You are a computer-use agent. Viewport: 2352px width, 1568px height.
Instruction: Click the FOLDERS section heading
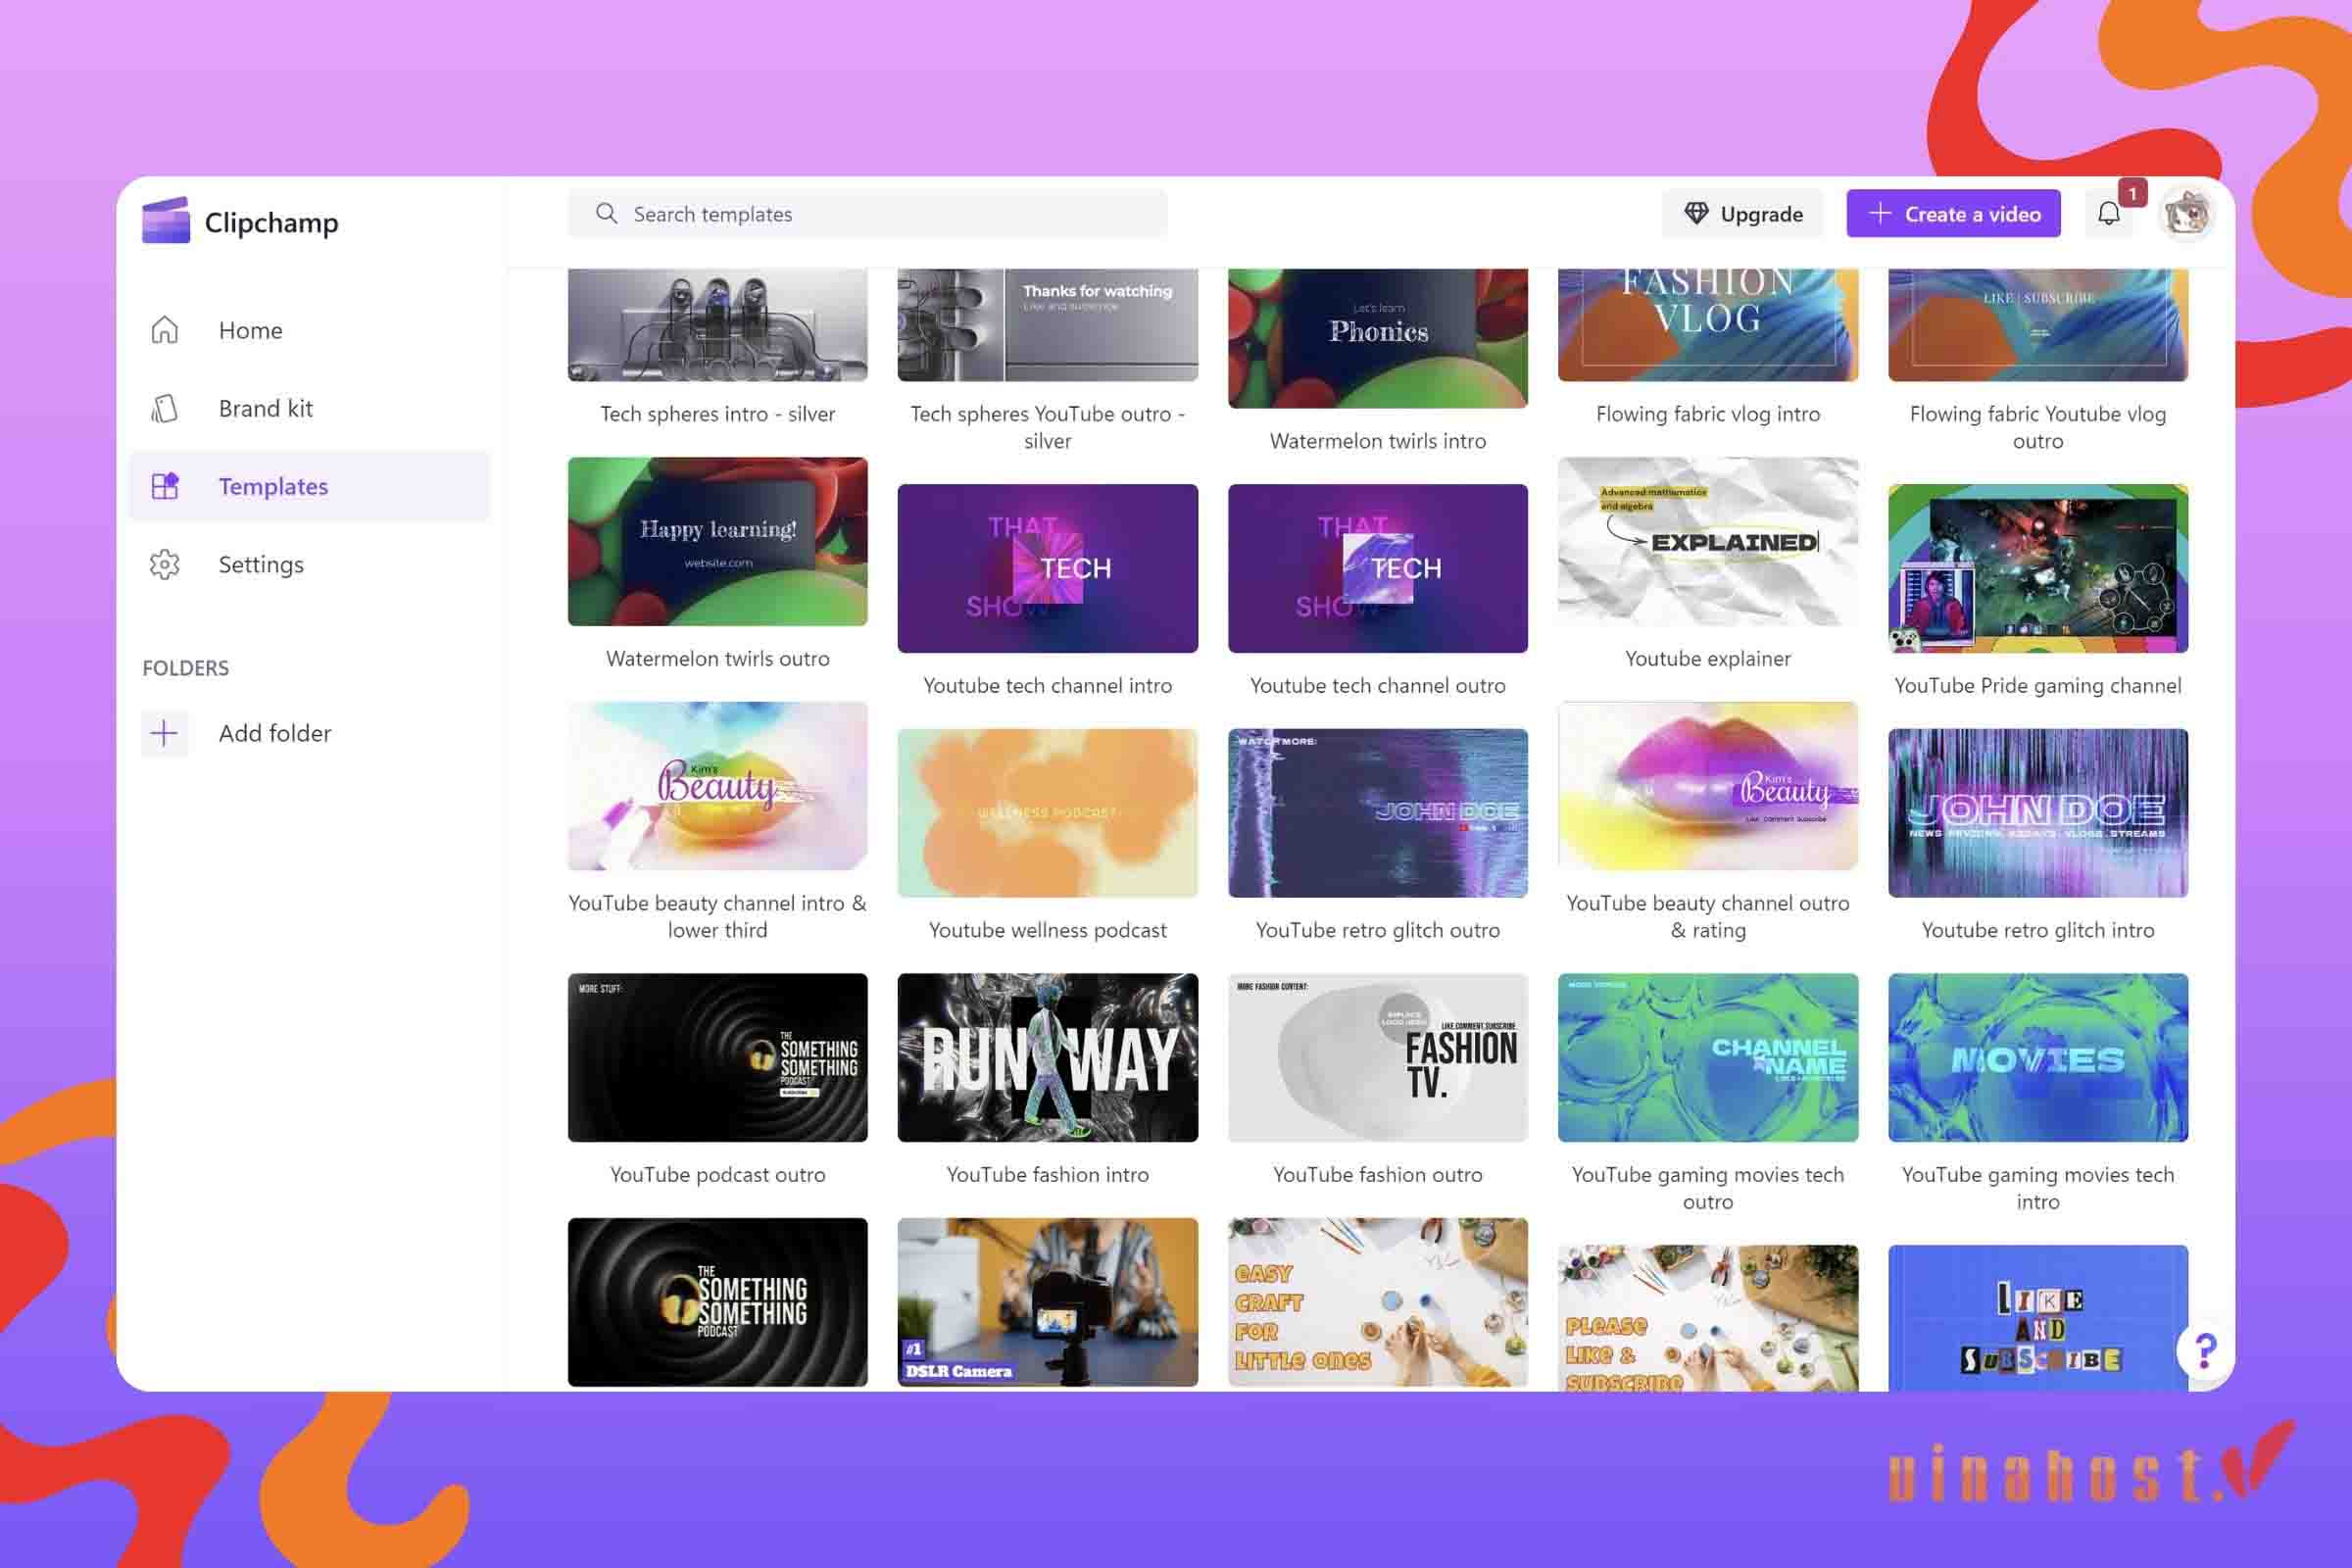coord(186,668)
